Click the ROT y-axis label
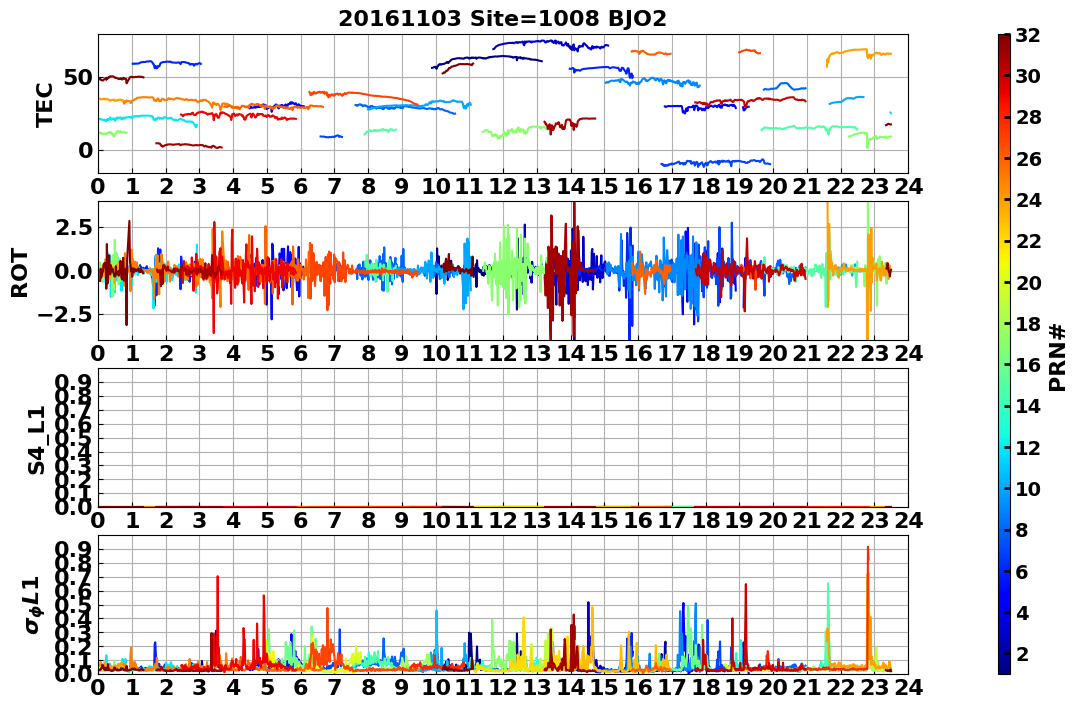The width and height of the screenshot is (1077, 709). (x=21, y=272)
